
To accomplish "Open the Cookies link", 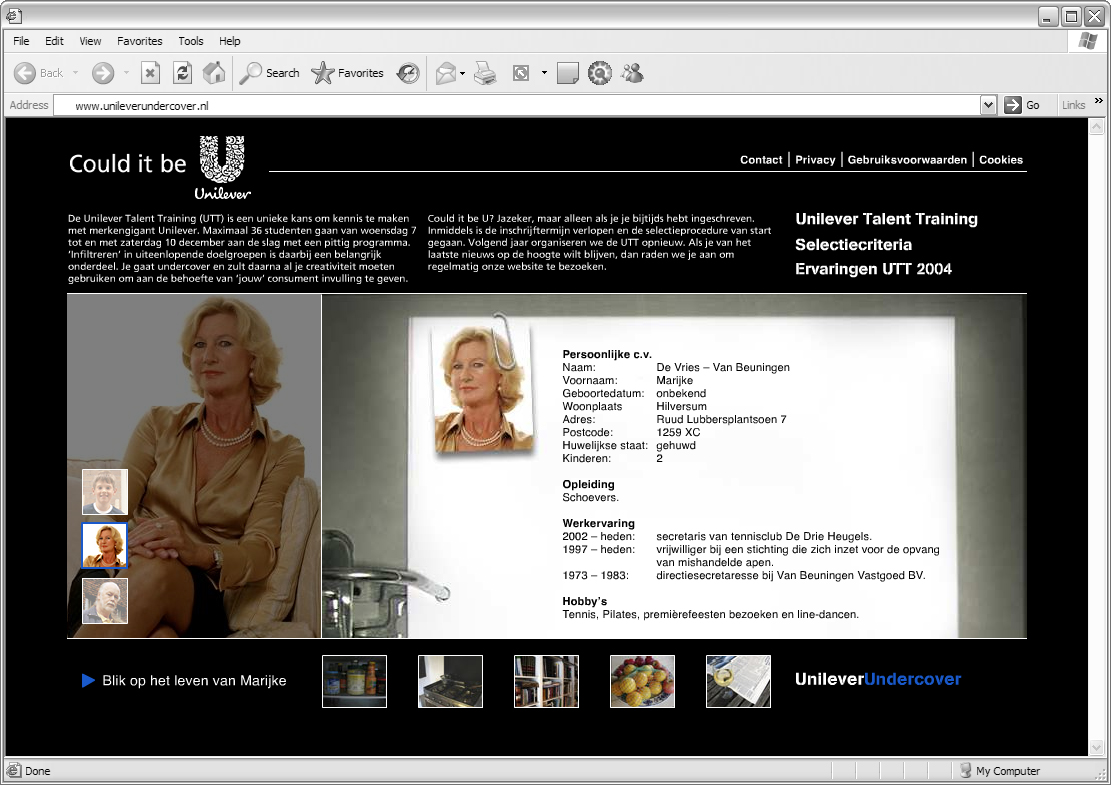I will (x=1000, y=160).
